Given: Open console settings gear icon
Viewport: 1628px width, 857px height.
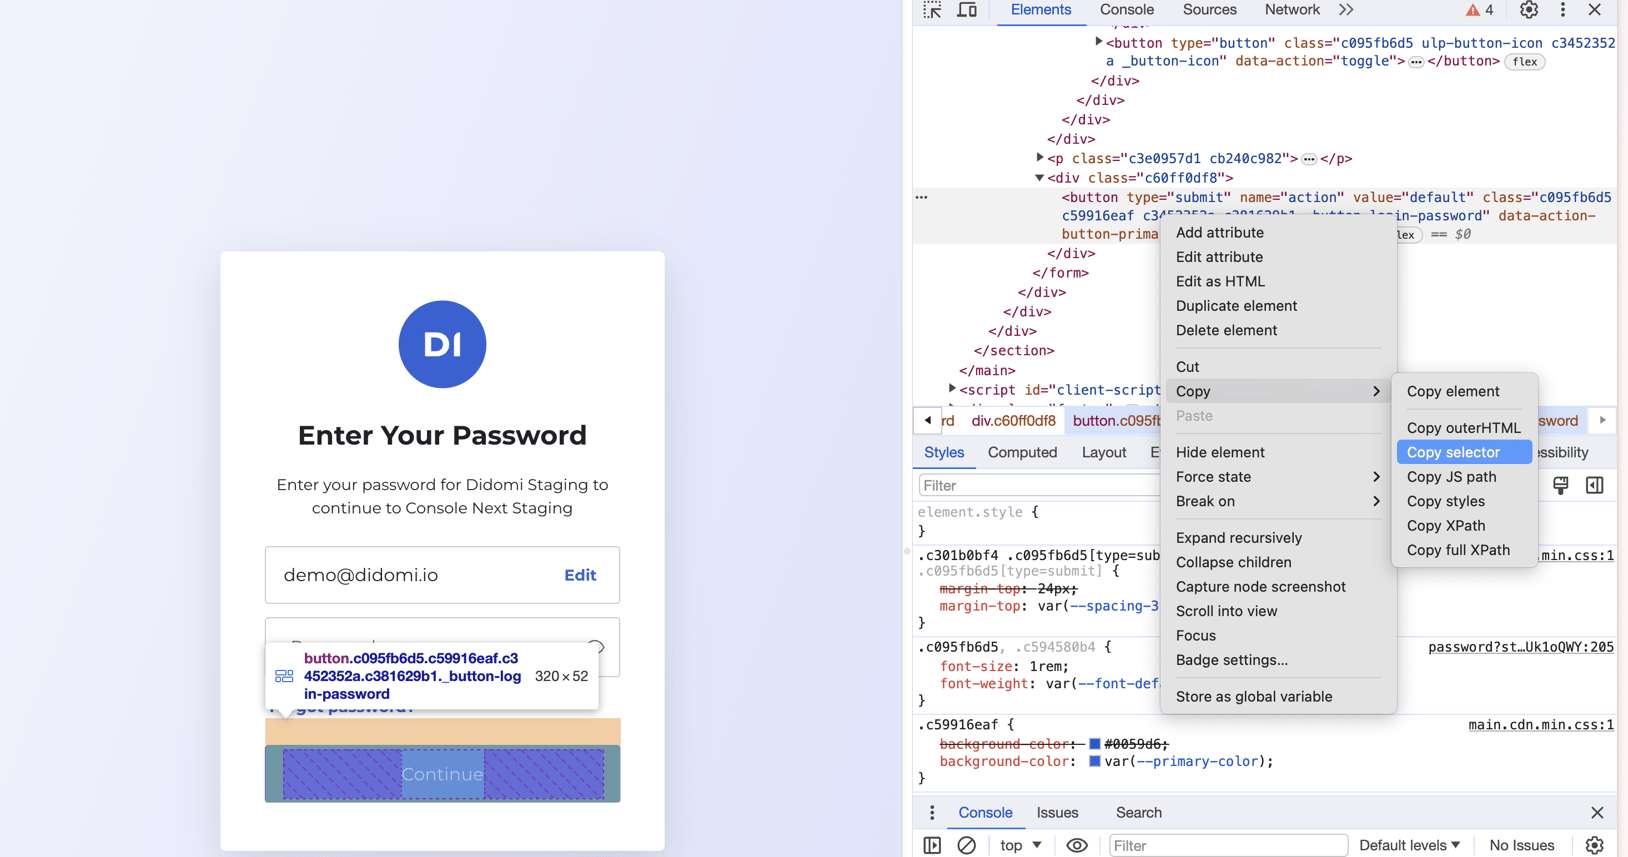Looking at the screenshot, I should coord(1595,846).
